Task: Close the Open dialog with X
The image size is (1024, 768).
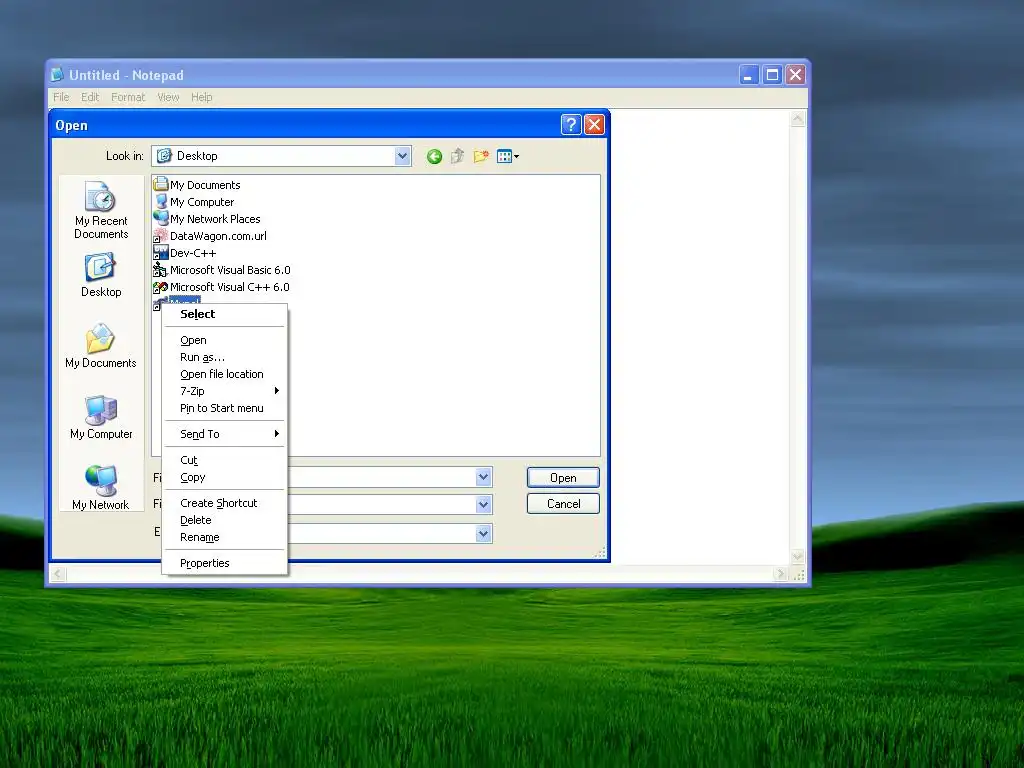Action: (x=594, y=125)
